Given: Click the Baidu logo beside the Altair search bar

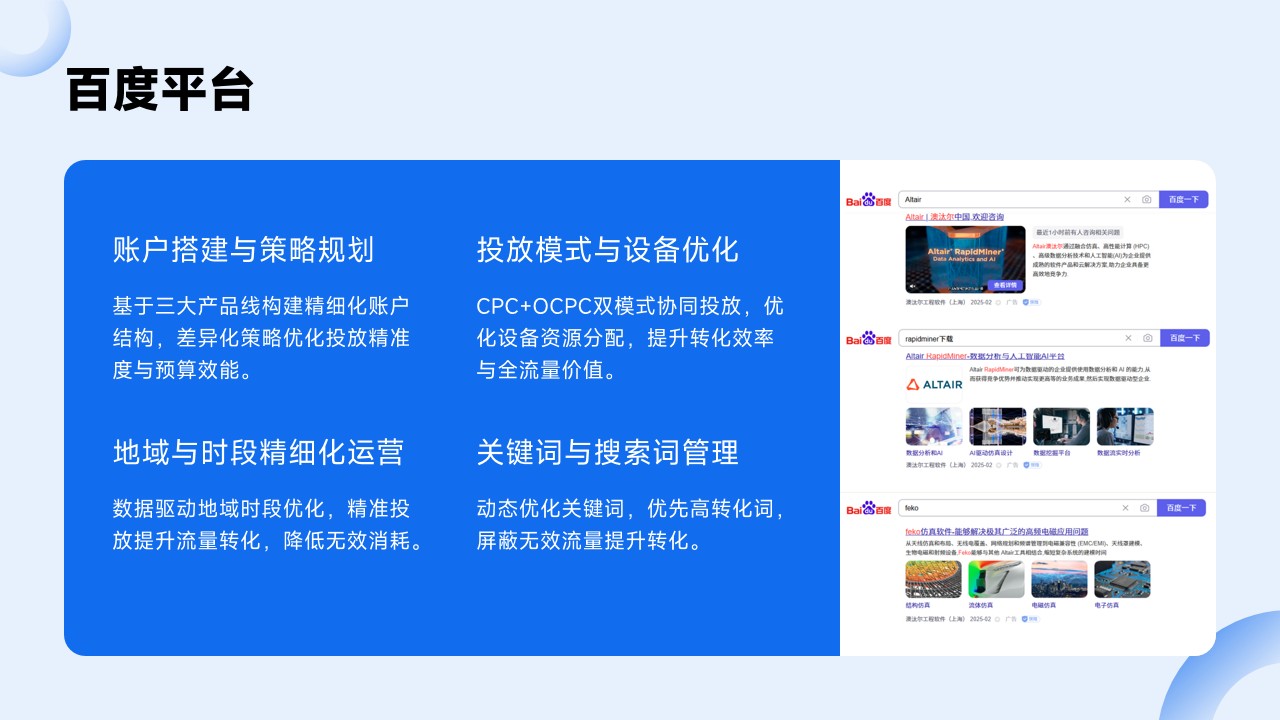Looking at the screenshot, I should 868,199.
